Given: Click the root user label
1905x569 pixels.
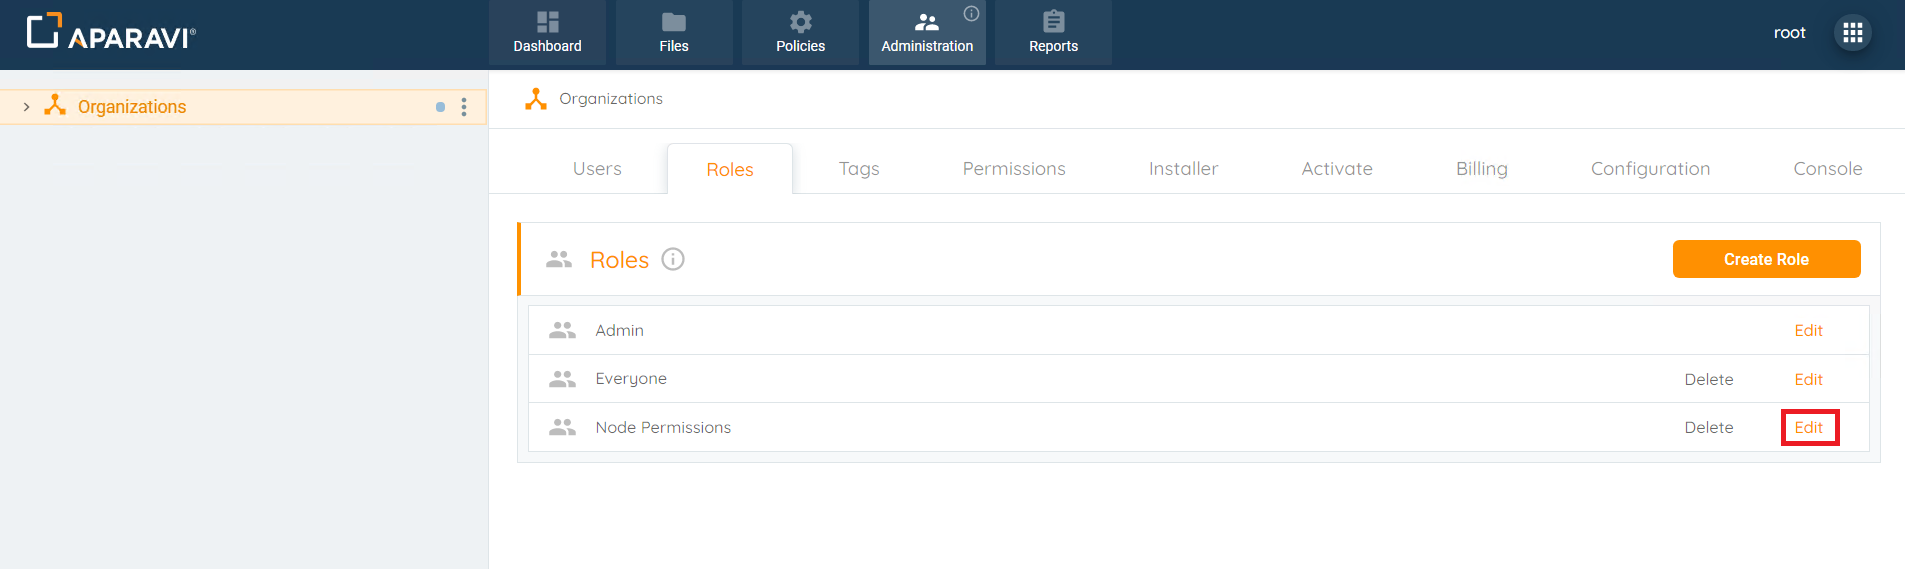Looking at the screenshot, I should (1789, 33).
